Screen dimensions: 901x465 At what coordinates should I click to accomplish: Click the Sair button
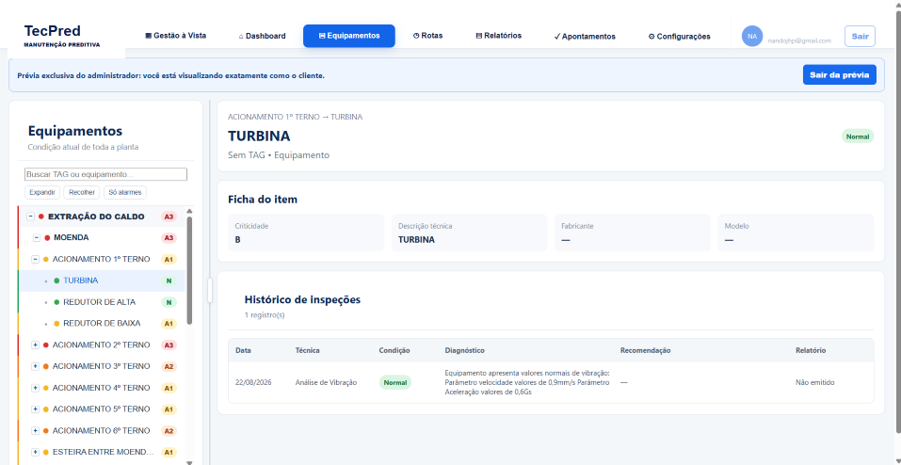[860, 36]
